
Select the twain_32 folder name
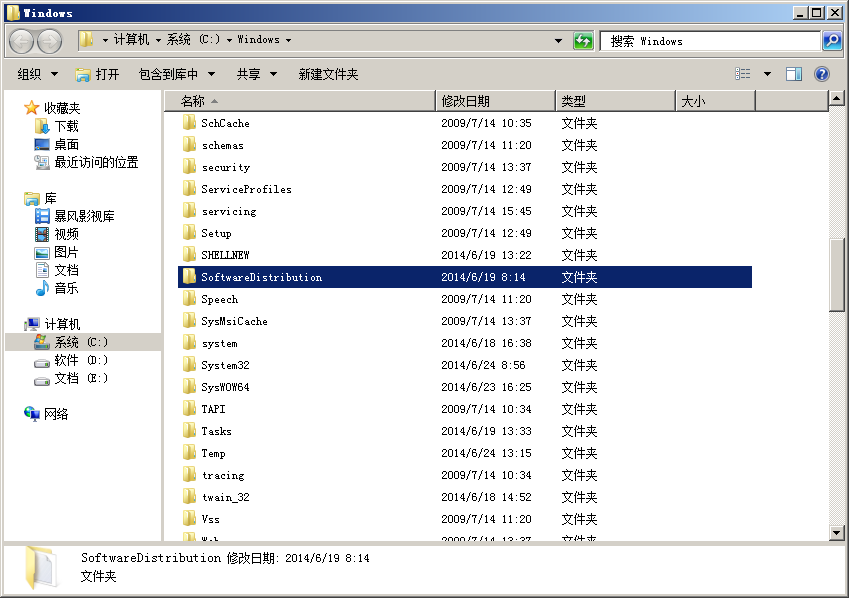point(226,497)
